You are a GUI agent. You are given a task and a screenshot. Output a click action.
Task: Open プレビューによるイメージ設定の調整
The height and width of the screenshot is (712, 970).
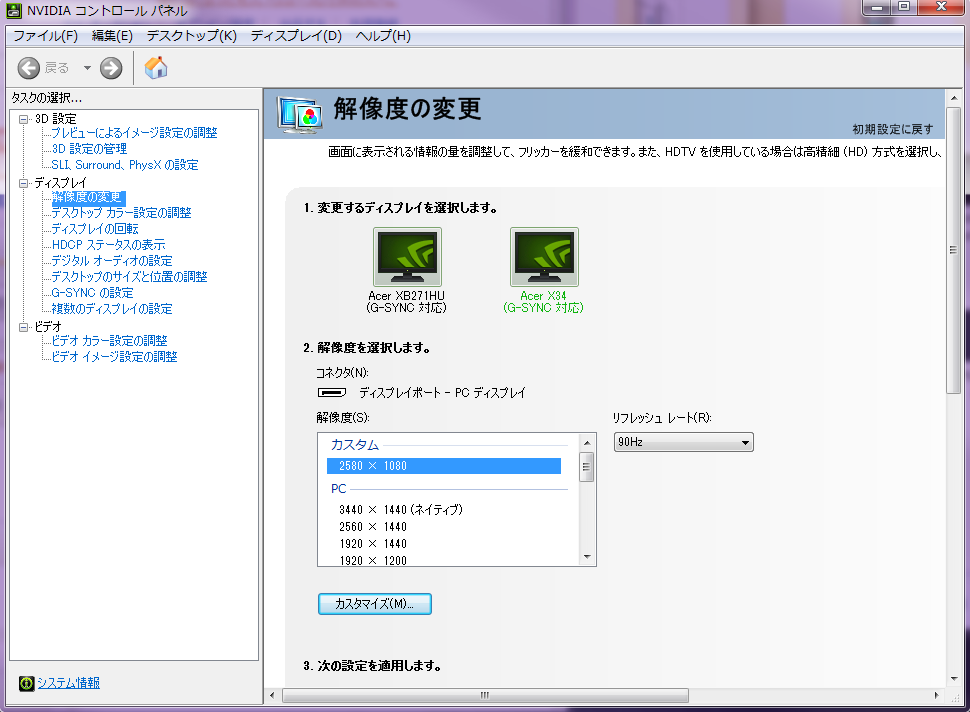134,133
